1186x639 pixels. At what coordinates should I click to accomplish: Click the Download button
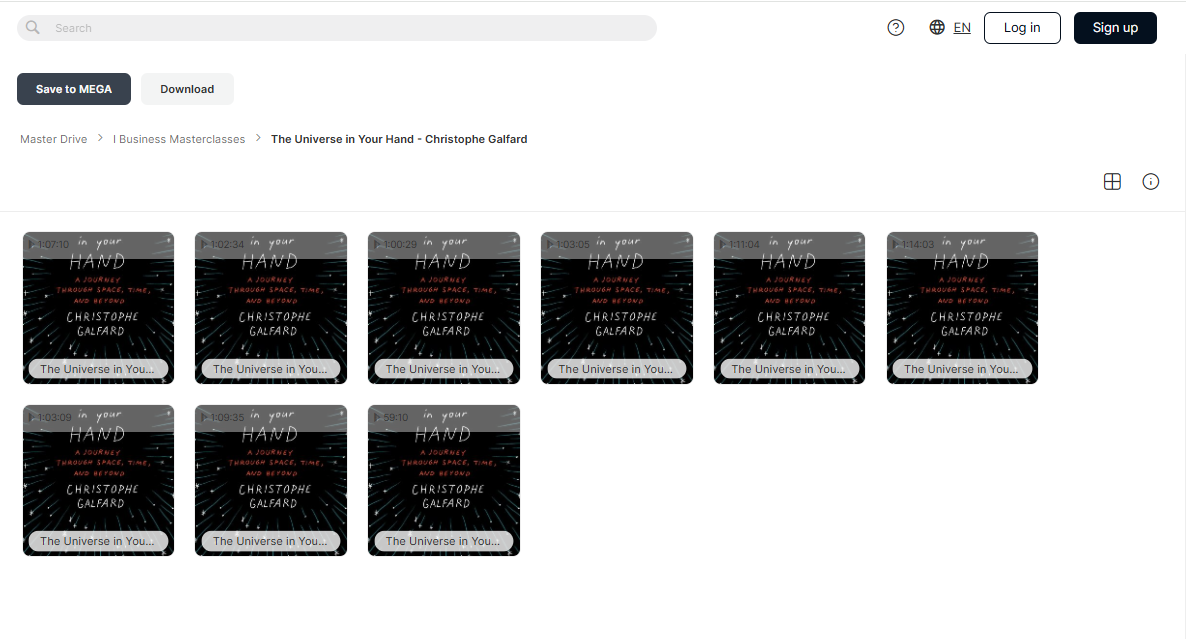point(187,89)
